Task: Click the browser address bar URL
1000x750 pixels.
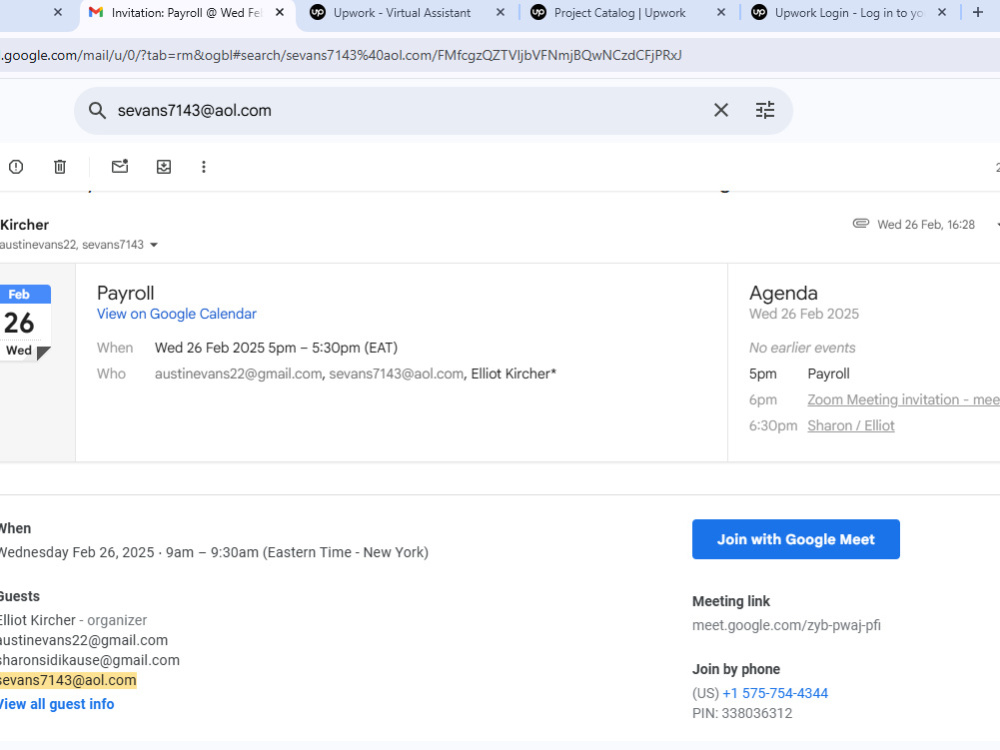Action: (x=341, y=55)
